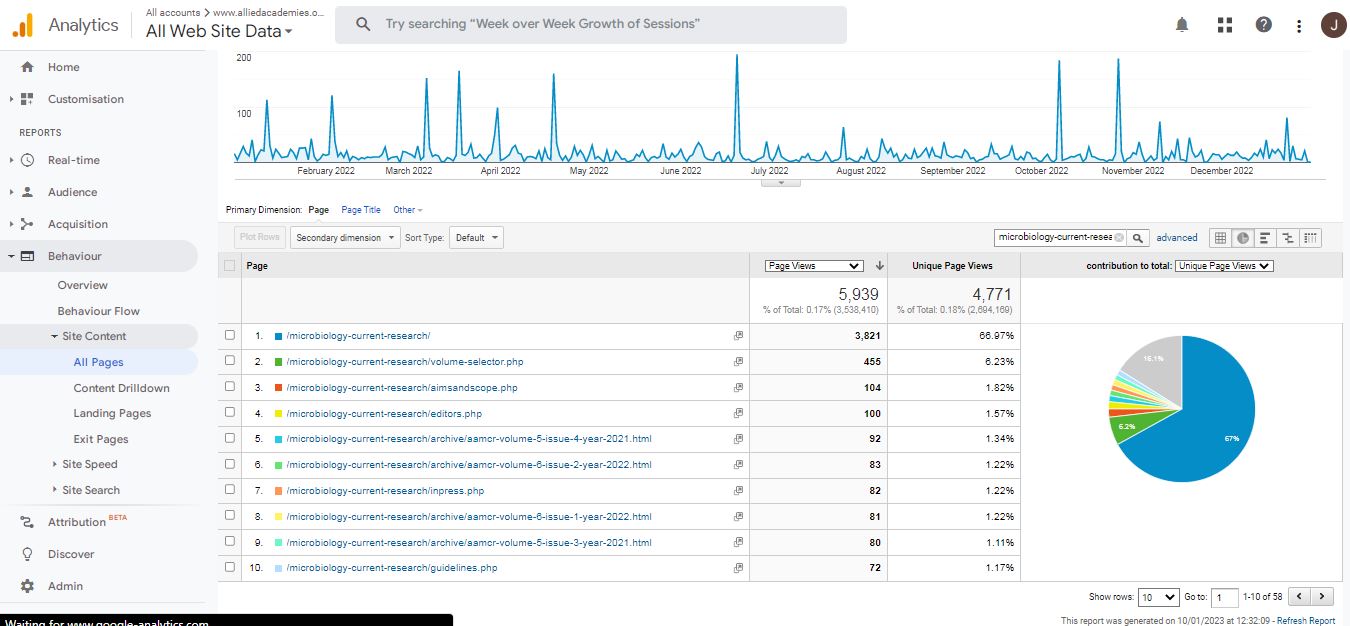Open the notifications bell
This screenshot has width=1350, height=626.
pos(1182,25)
